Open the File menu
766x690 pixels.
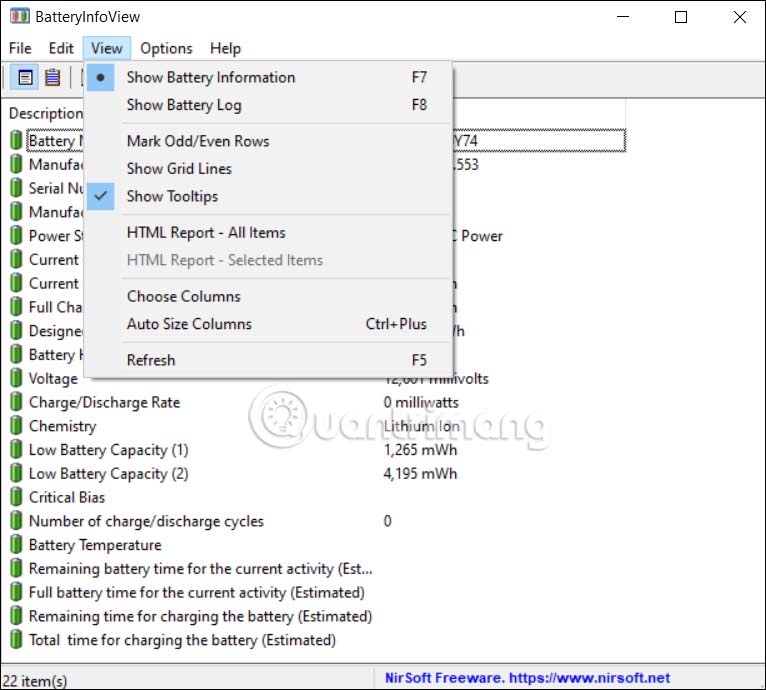pos(20,48)
